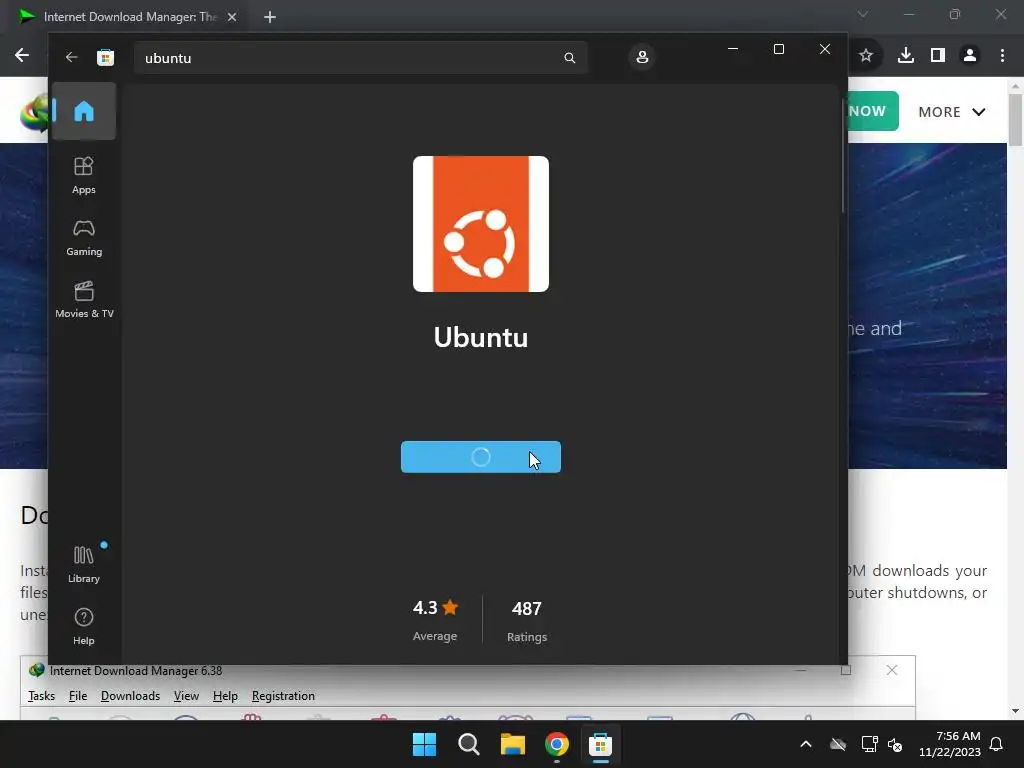Close the IDM 6.38 screenshot window

891,671
